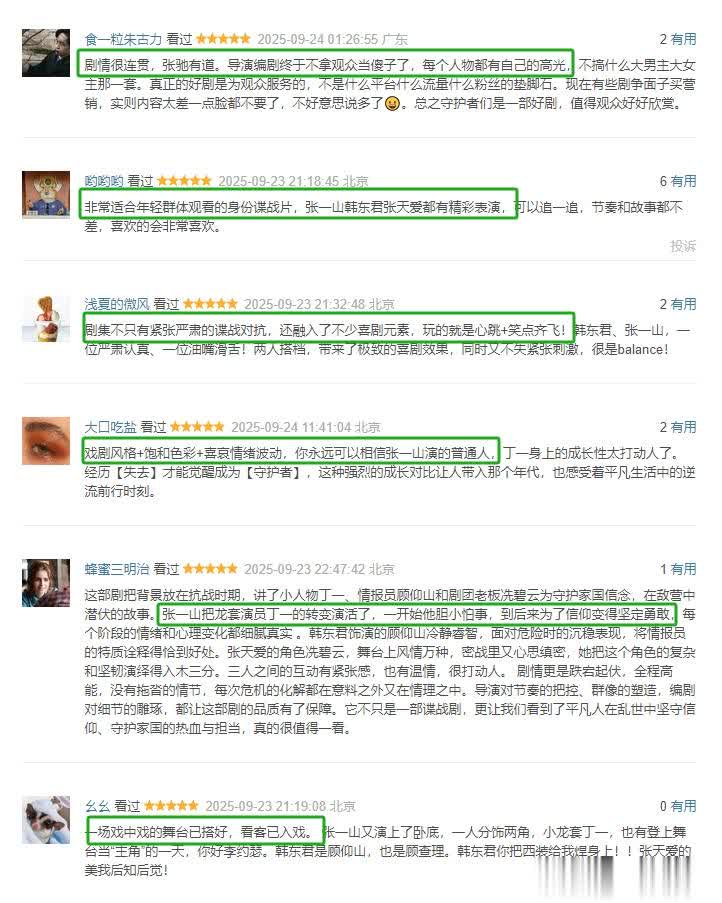The width and height of the screenshot is (722, 903).
Task: Open avatar of user 浅夏的微风
Action: pos(46,318)
